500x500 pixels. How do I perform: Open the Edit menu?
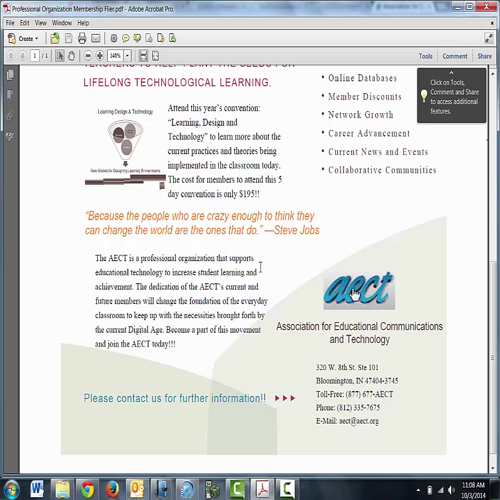click(x=25, y=23)
